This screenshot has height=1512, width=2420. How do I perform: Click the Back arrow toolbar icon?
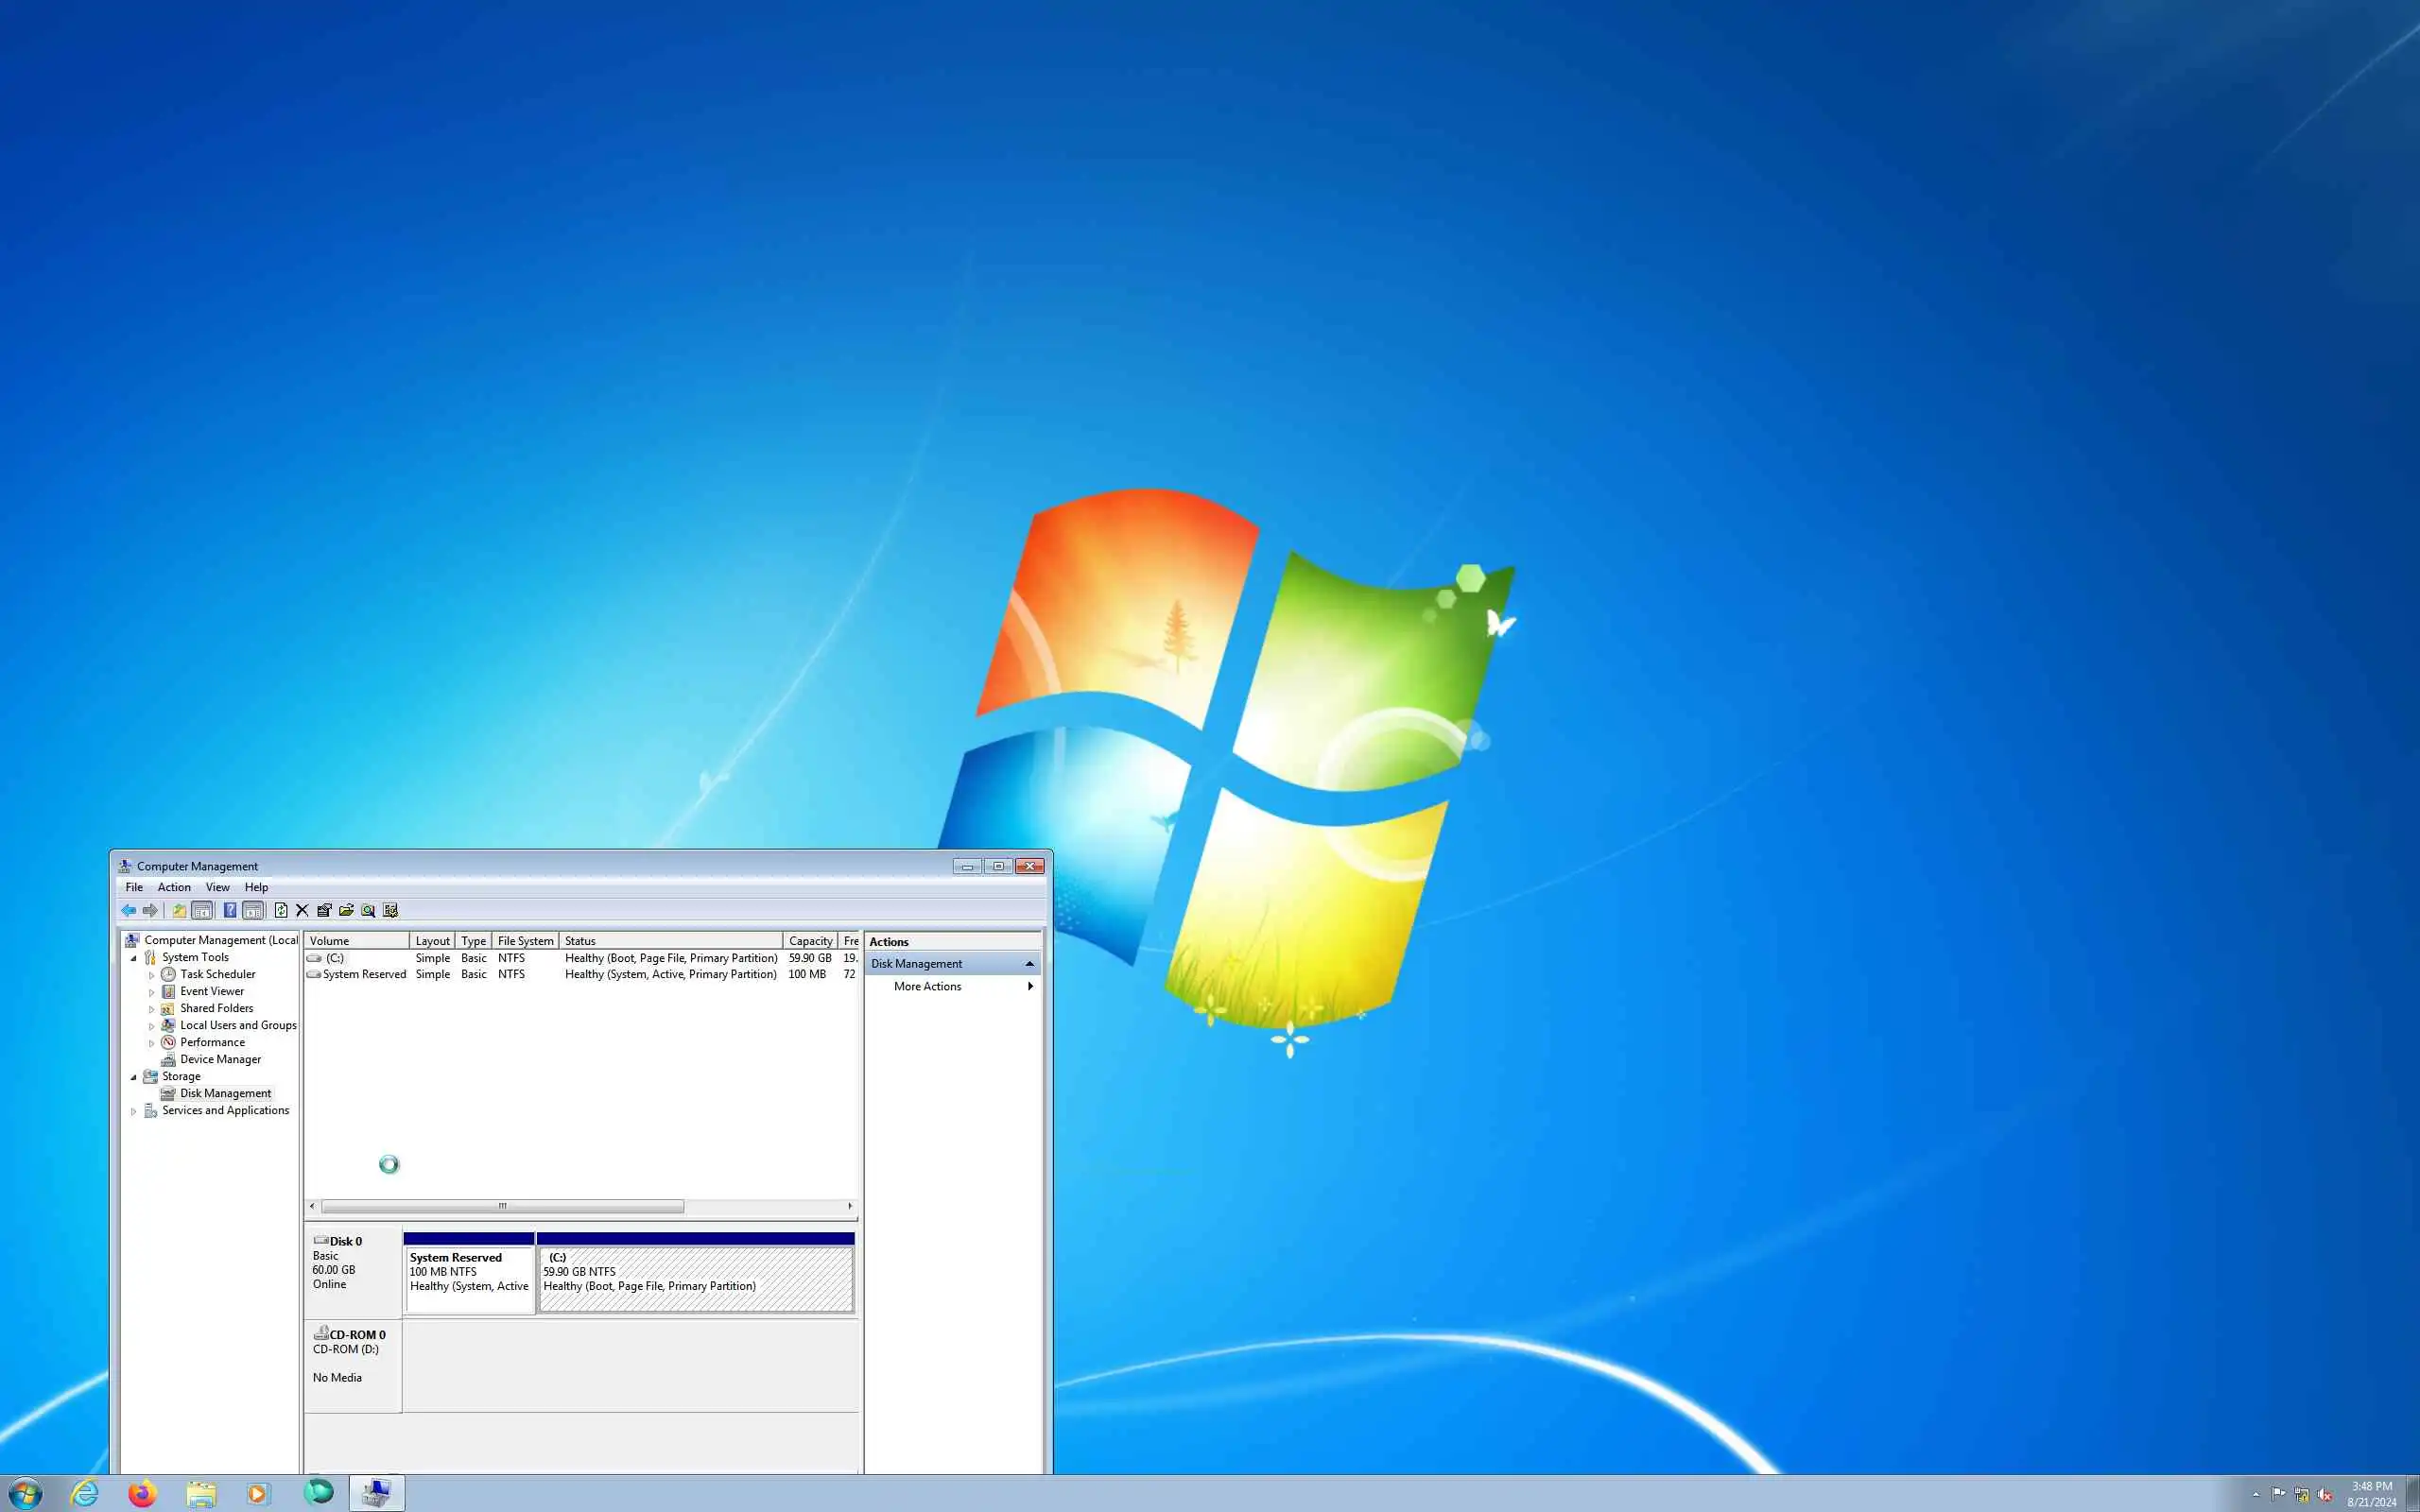128,910
